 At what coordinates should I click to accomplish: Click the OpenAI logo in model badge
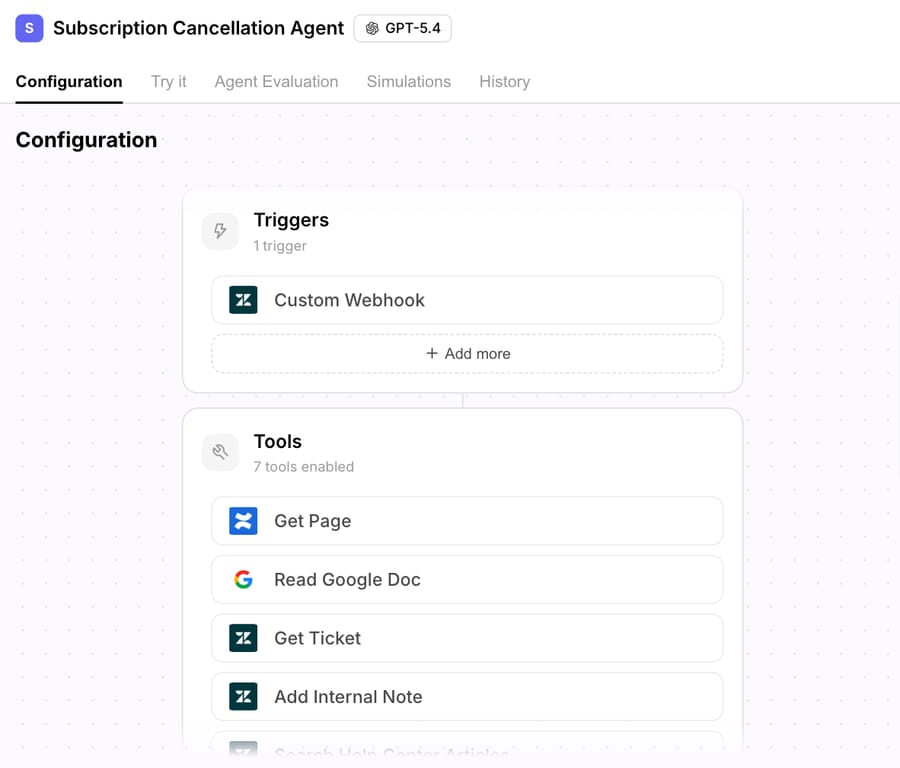point(372,28)
